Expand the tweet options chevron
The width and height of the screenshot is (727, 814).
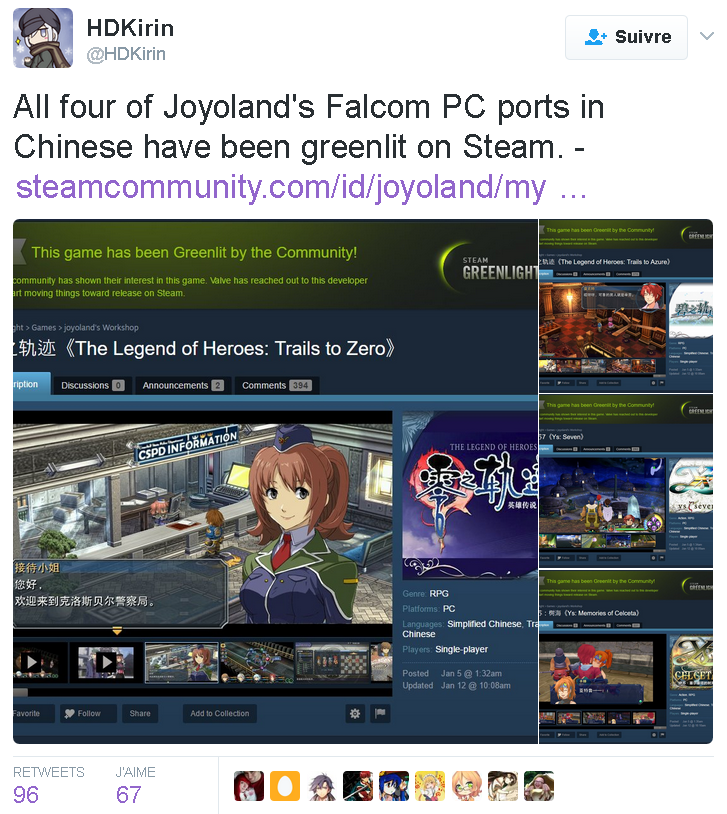coord(707,36)
